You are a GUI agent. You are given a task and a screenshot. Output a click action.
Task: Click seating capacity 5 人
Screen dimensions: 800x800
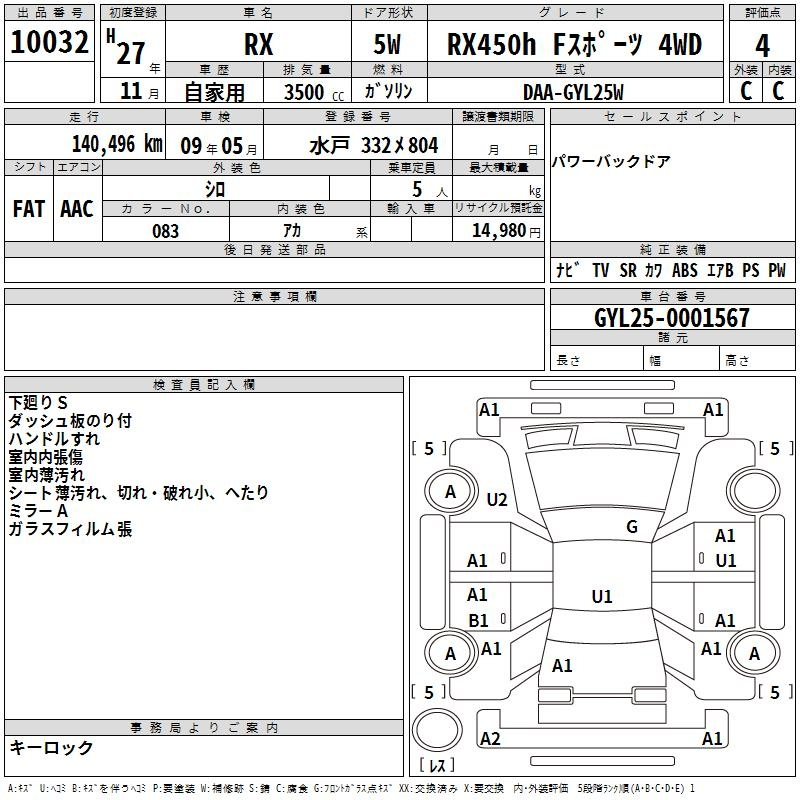430,190
